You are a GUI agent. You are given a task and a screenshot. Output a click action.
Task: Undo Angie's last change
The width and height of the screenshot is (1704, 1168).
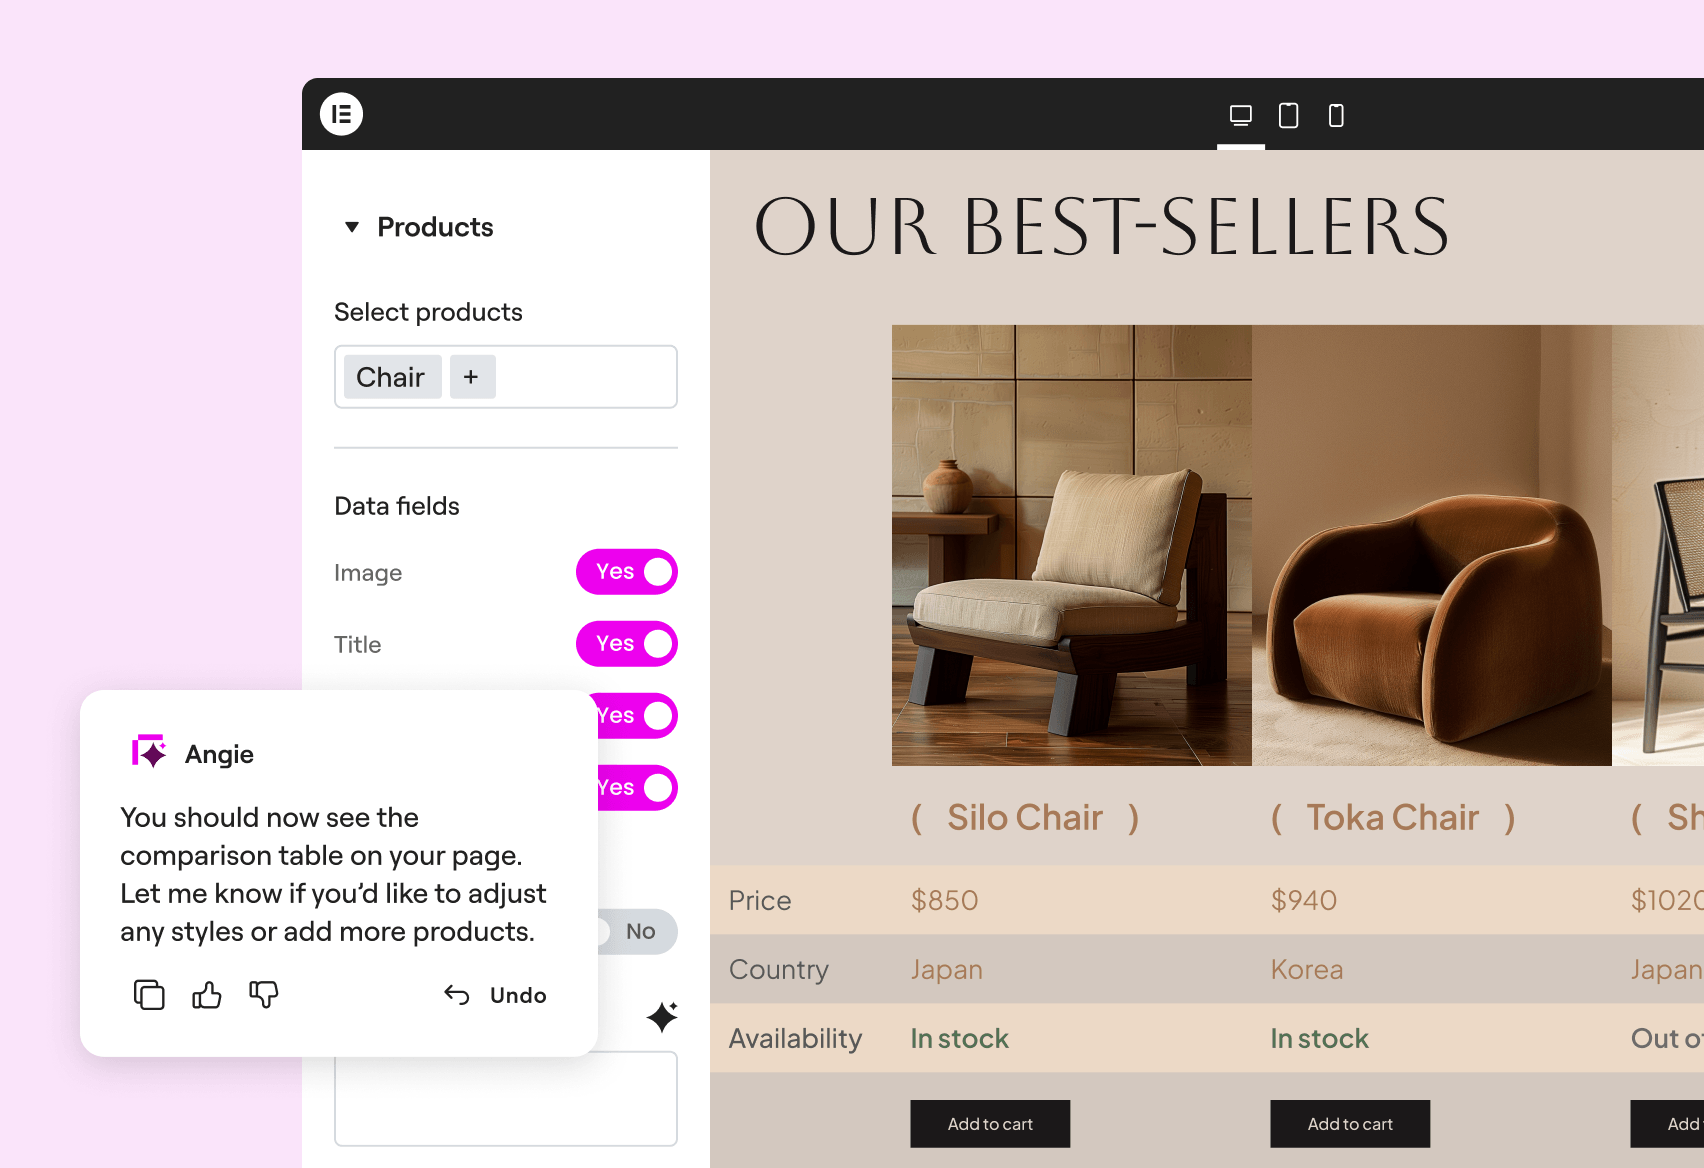[495, 995]
